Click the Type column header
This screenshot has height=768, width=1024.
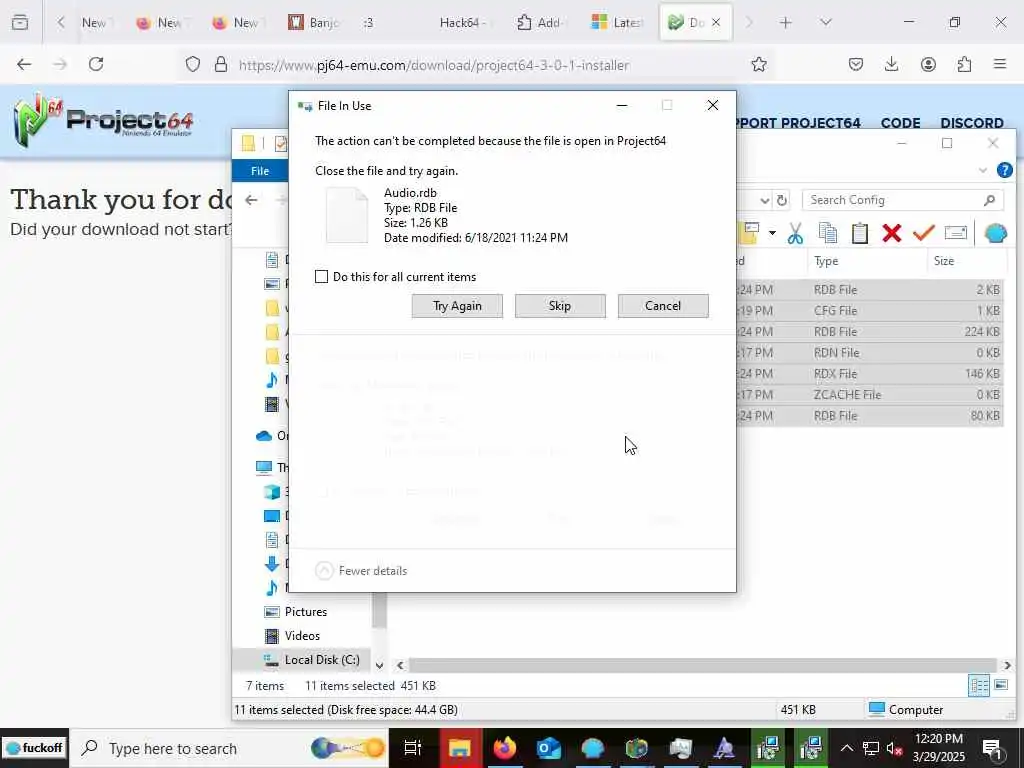(x=867, y=261)
